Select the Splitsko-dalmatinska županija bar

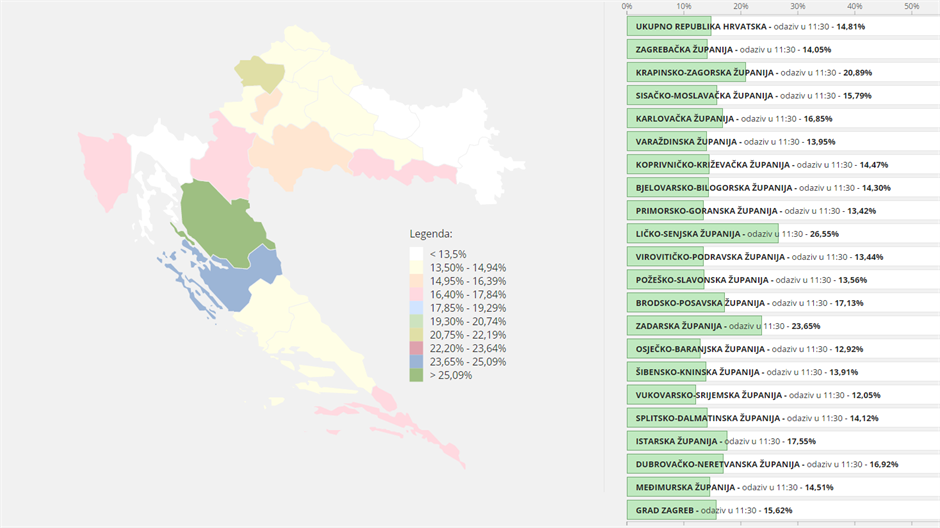pyautogui.click(x=667, y=418)
